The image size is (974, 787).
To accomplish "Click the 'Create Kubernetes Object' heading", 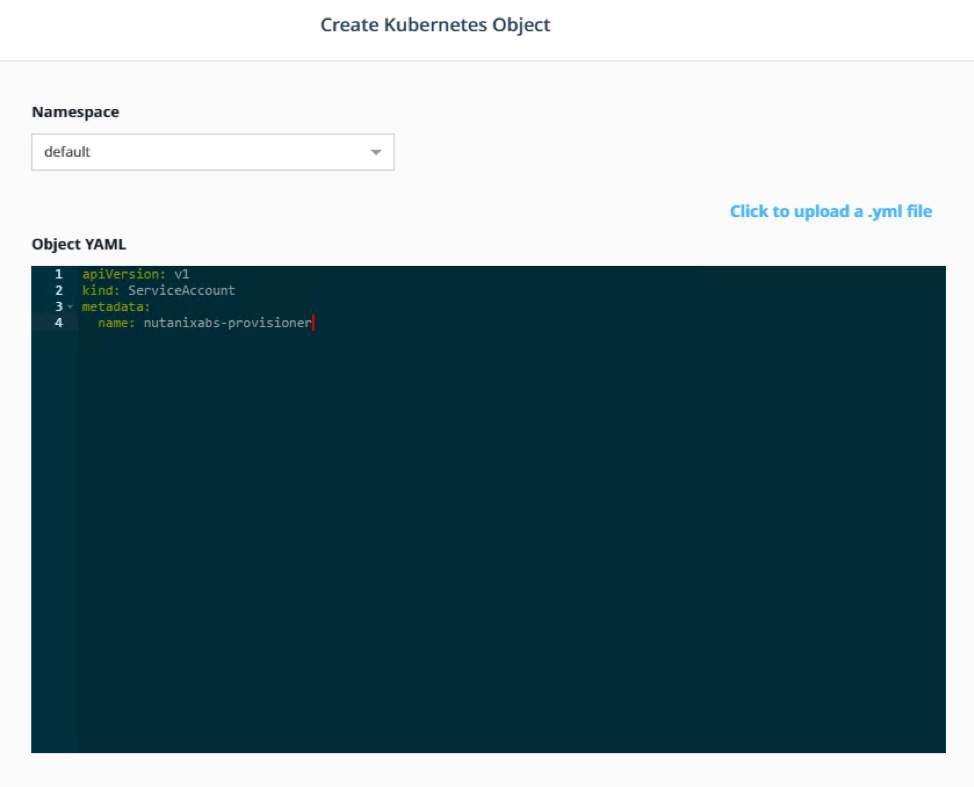I will [x=435, y=25].
